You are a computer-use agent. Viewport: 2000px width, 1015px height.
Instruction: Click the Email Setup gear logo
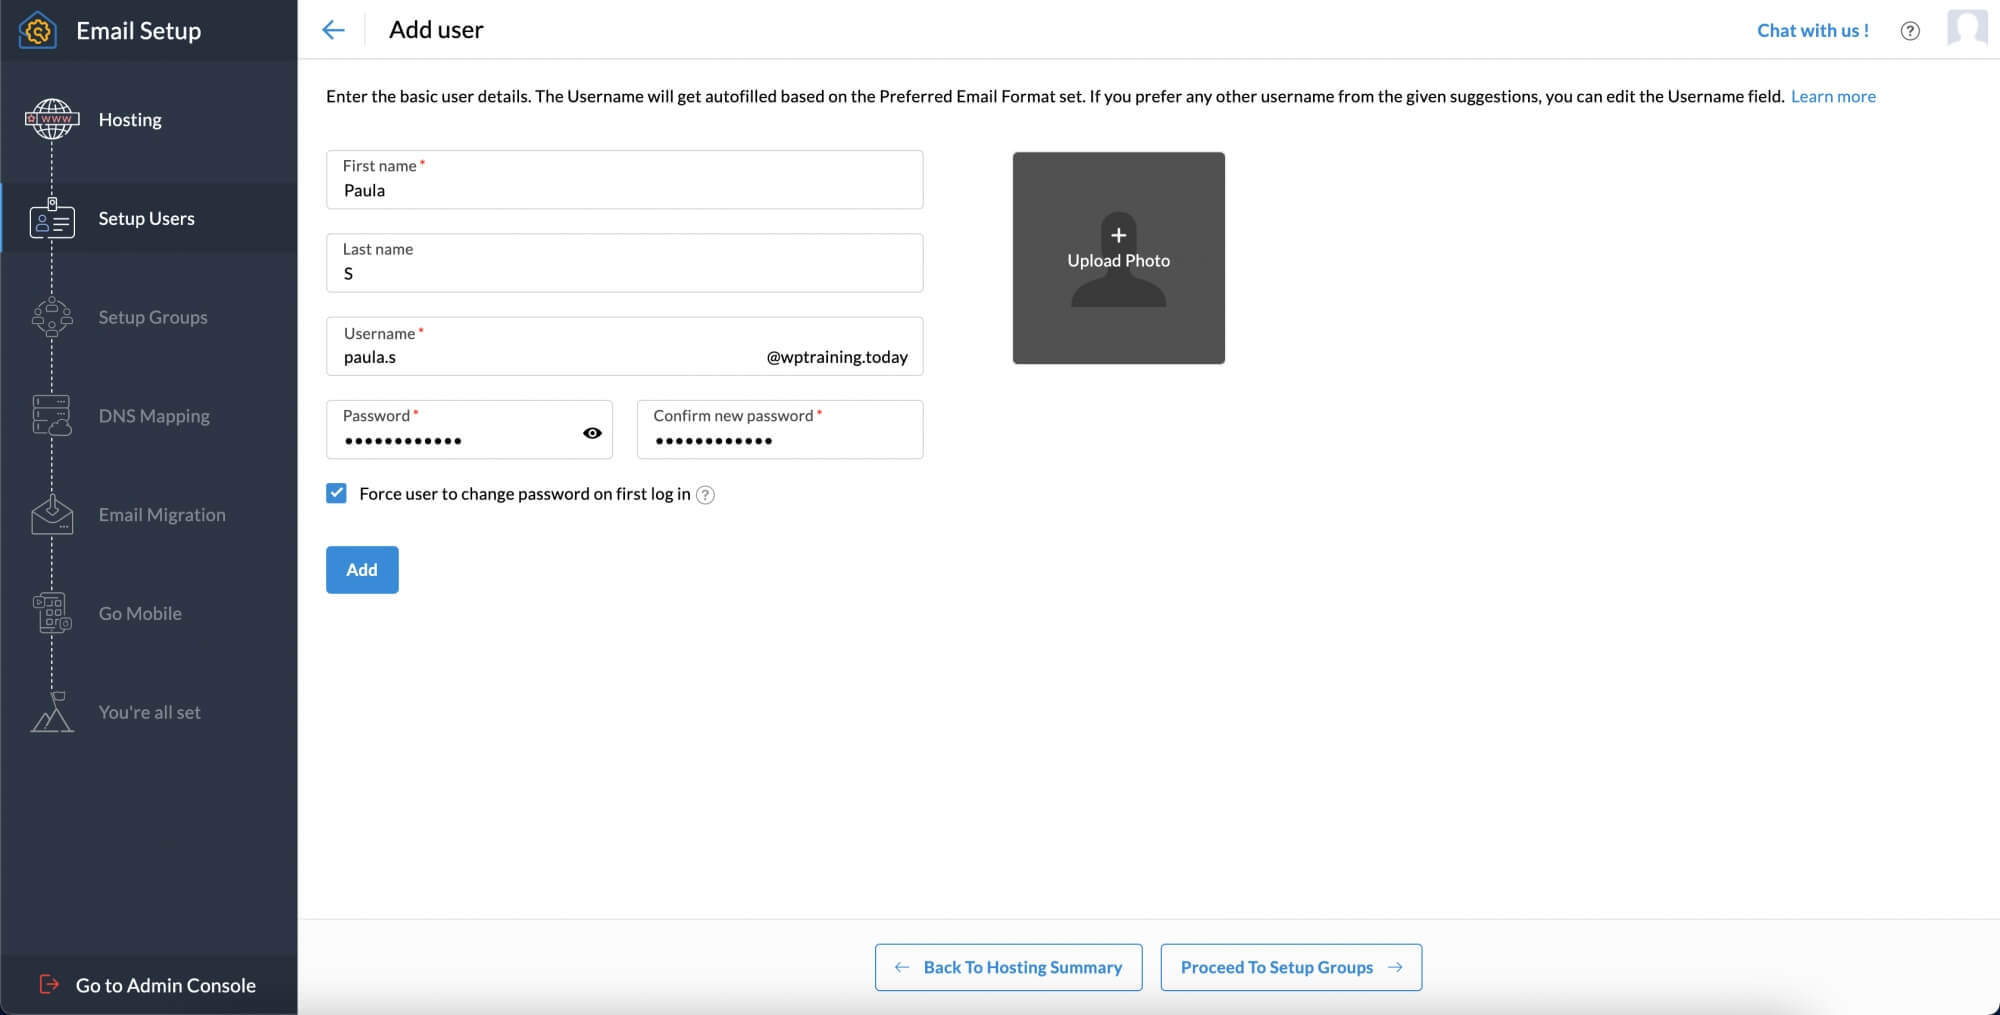pos(37,30)
